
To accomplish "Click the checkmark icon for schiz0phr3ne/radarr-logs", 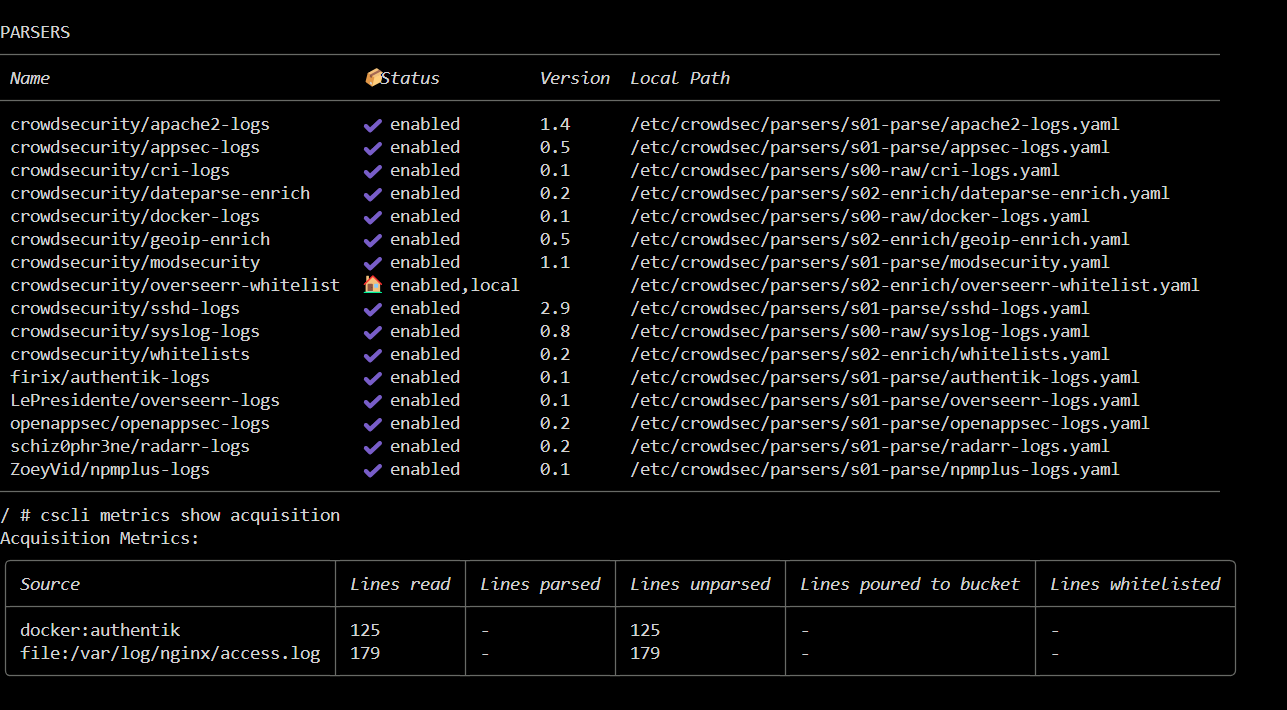I will coord(373,447).
